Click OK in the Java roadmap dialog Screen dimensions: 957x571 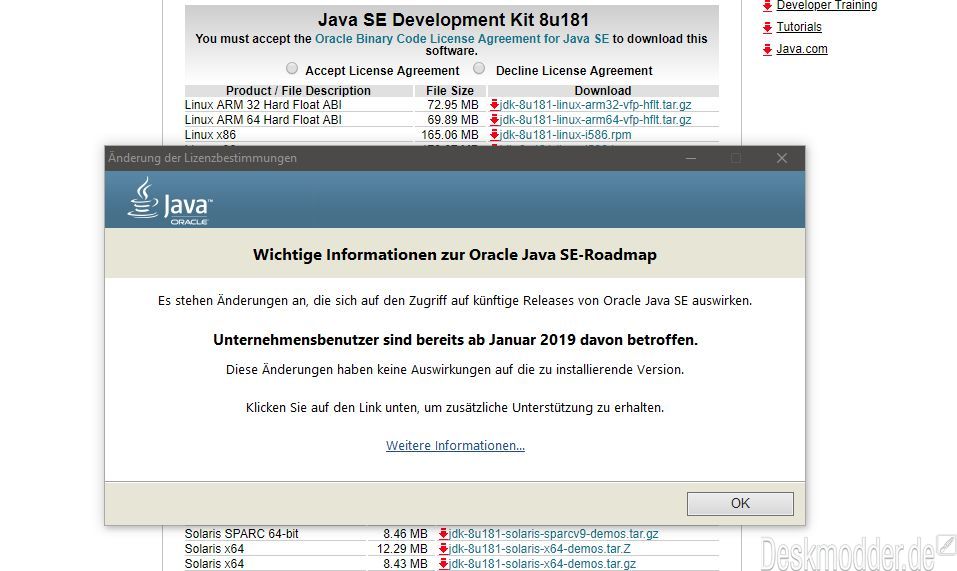[x=740, y=503]
